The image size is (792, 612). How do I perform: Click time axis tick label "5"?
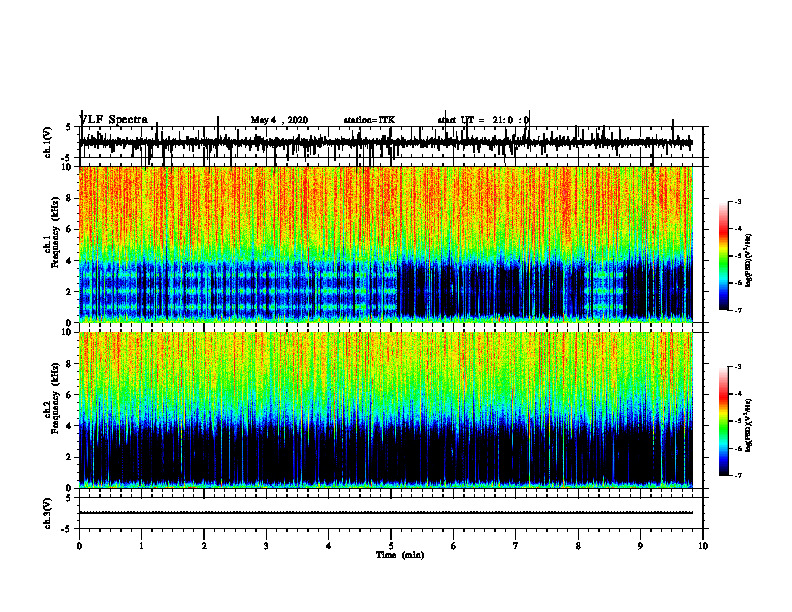(x=390, y=546)
